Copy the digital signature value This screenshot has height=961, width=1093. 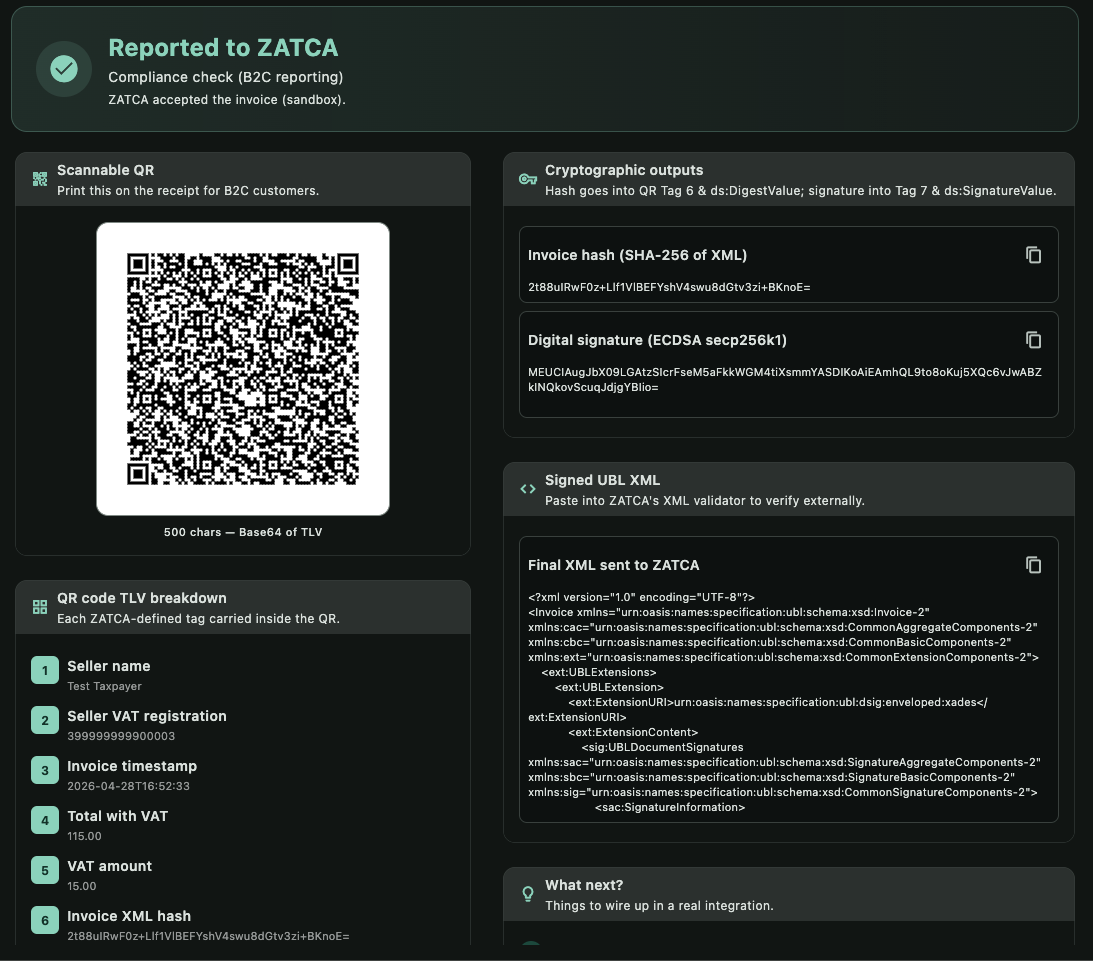1033,340
